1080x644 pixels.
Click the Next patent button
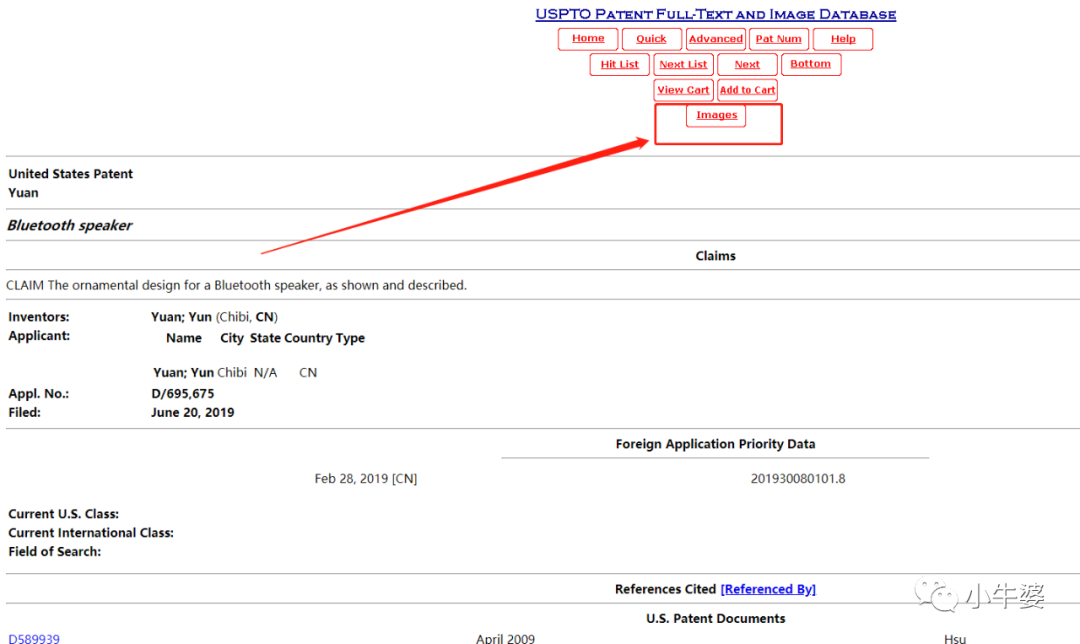[x=747, y=65]
